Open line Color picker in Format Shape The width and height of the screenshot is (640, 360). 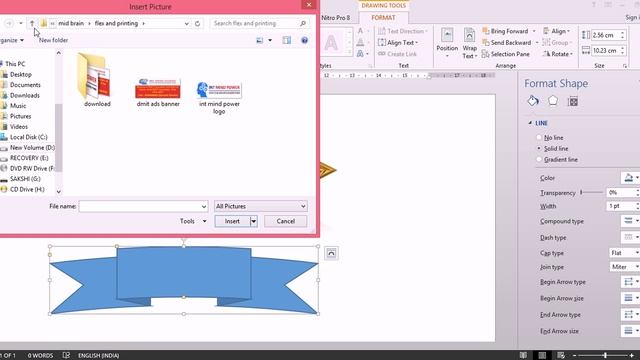[x=631, y=178]
